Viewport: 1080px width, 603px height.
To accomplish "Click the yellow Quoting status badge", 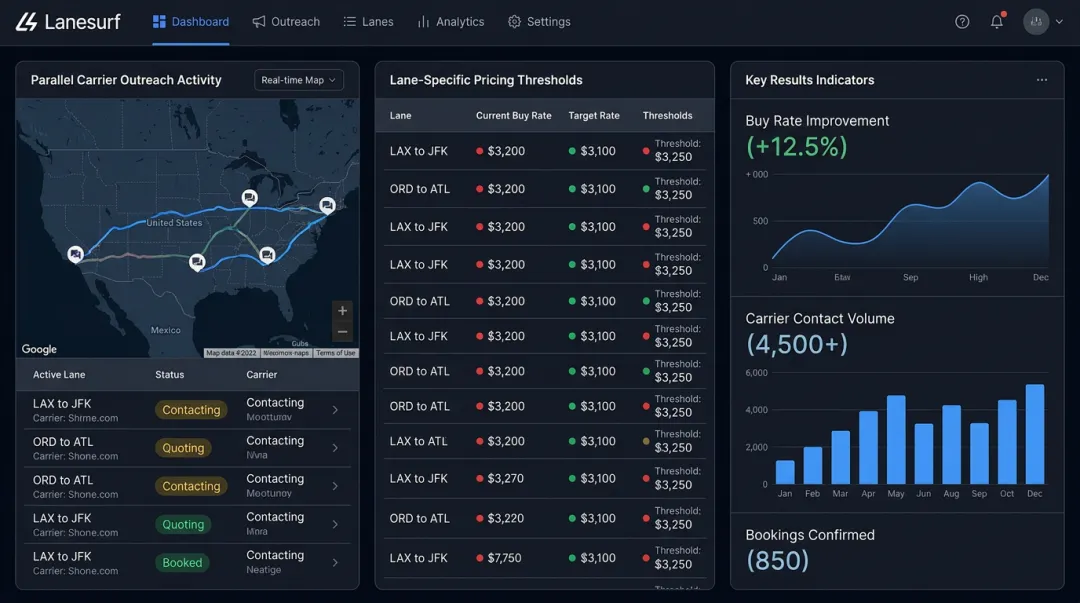I will 183,448.
